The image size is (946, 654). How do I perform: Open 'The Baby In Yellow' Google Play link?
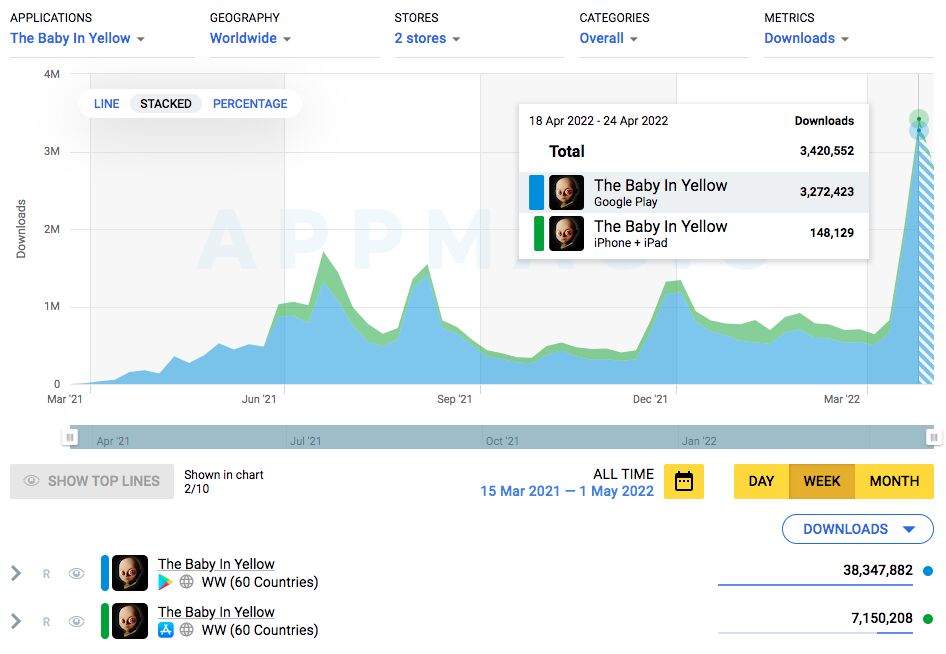[x=216, y=564]
